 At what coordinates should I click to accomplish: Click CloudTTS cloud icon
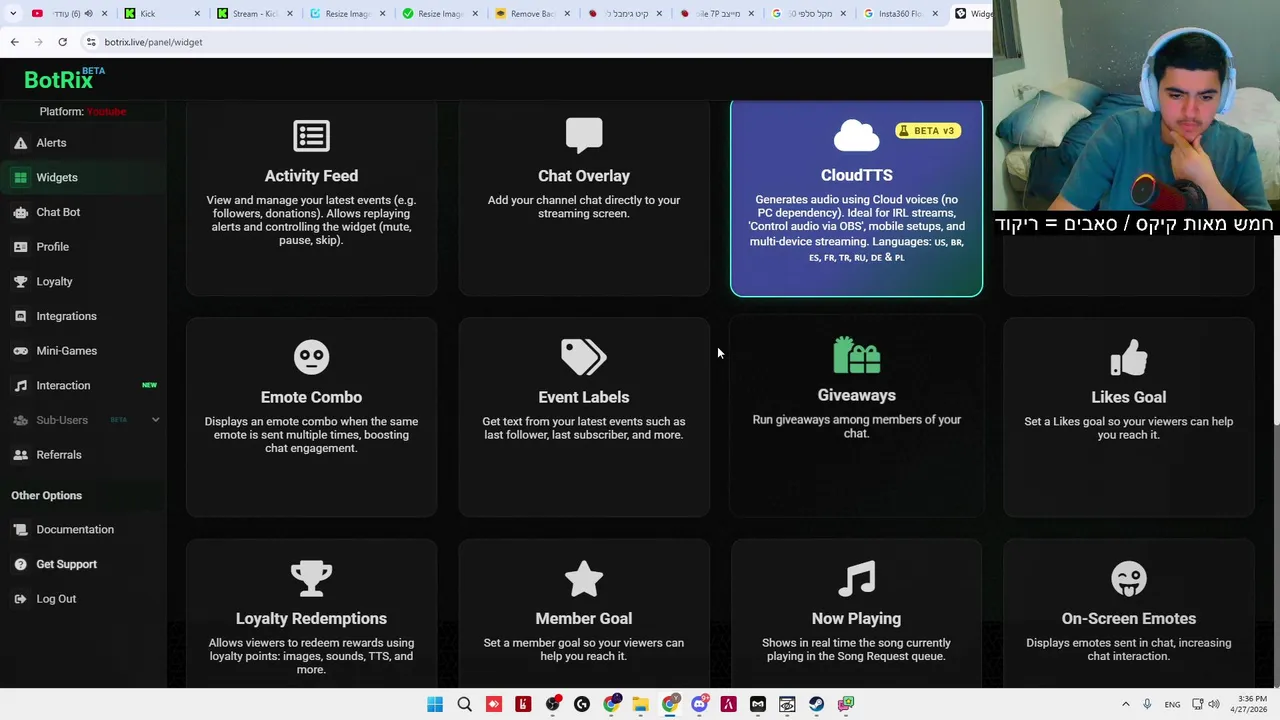pos(856,135)
